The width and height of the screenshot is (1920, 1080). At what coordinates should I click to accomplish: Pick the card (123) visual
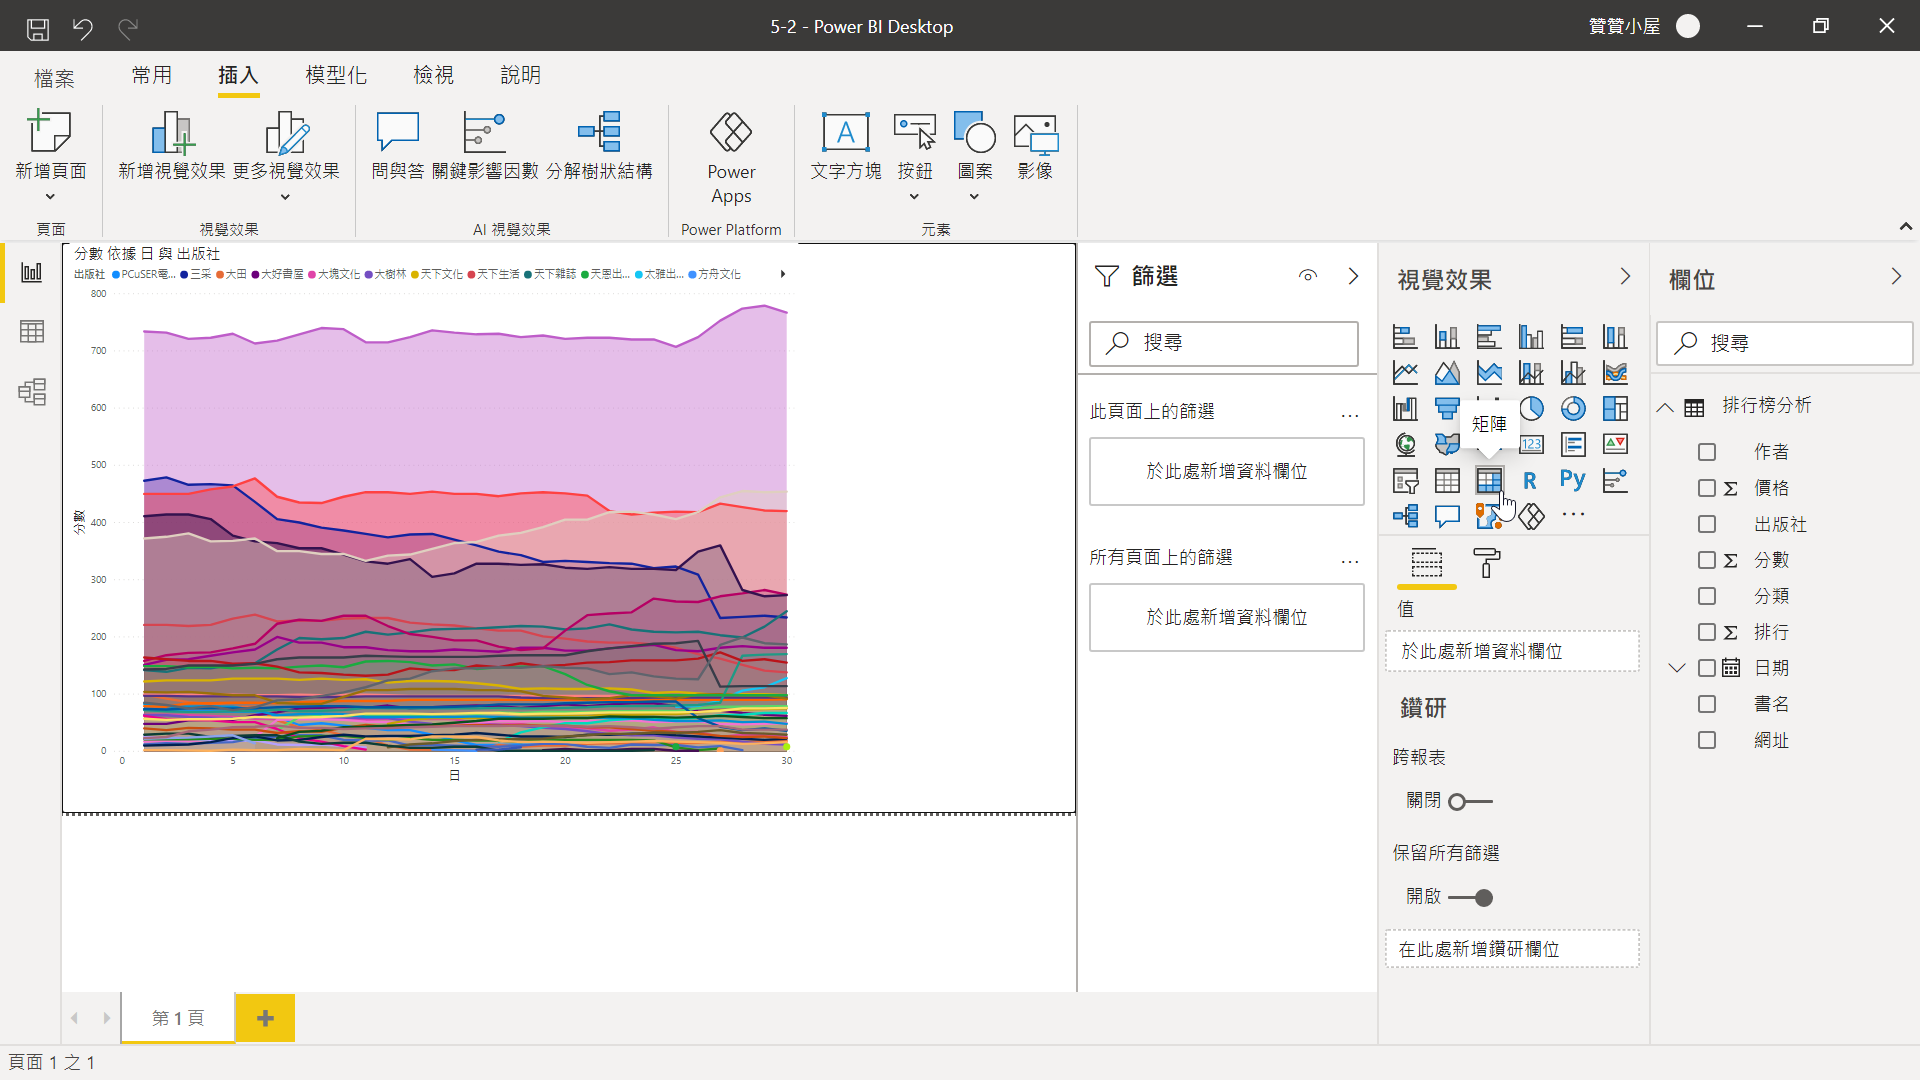(x=1531, y=444)
